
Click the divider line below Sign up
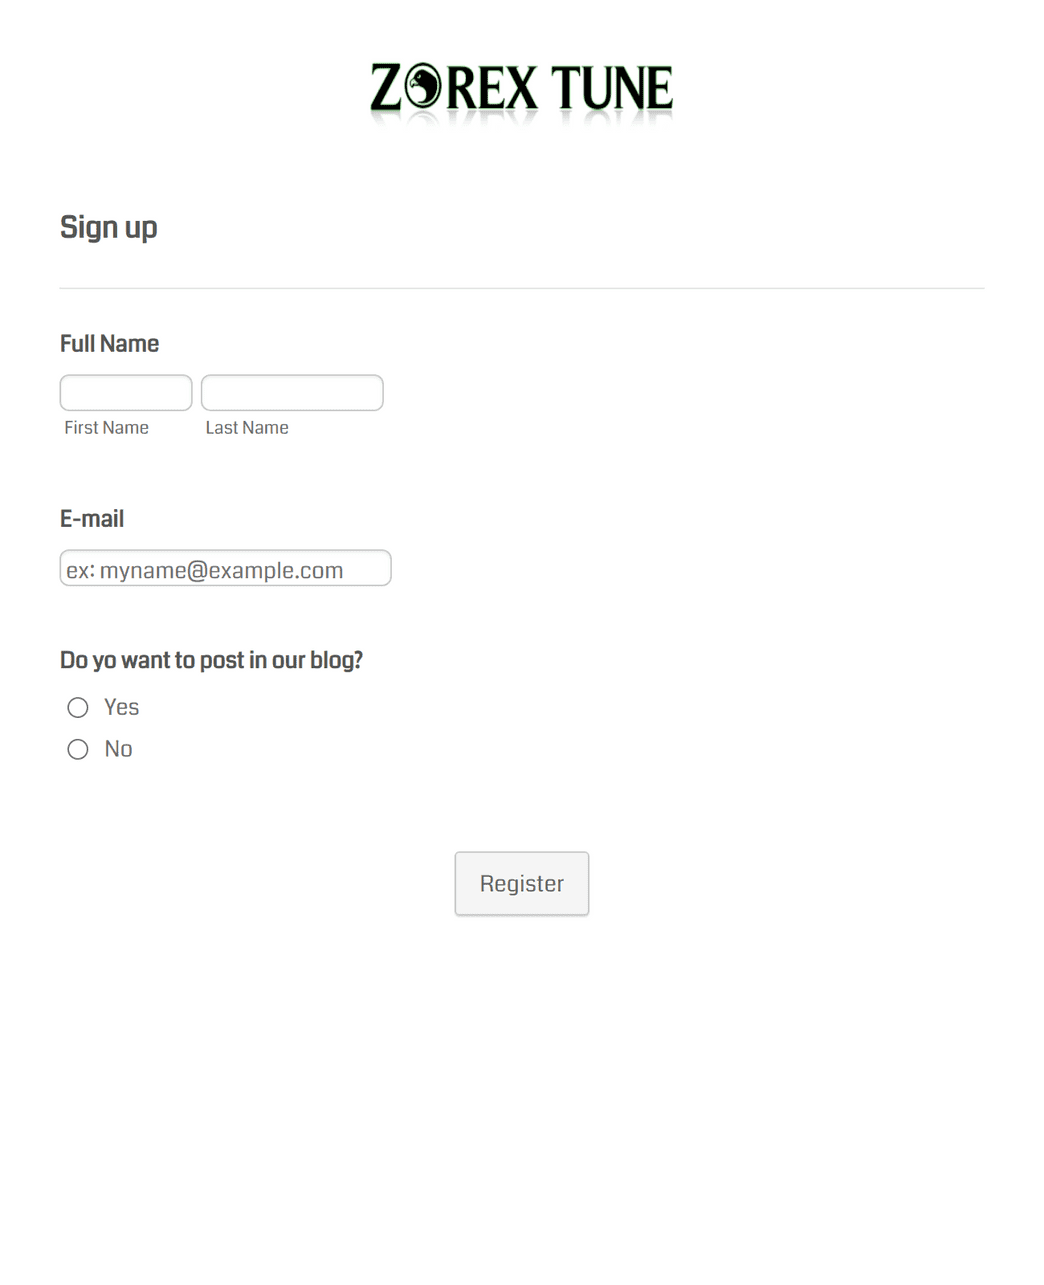point(522,288)
